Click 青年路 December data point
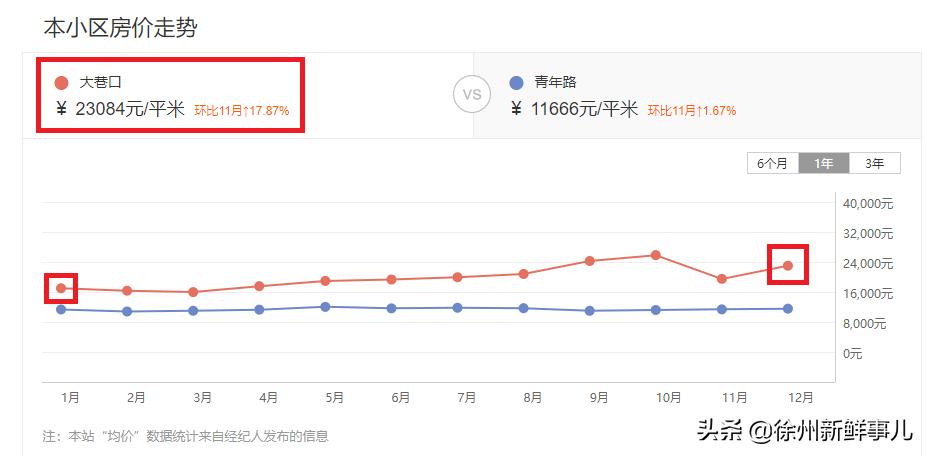This screenshot has width=927, height=456. [x=788, y=309]
